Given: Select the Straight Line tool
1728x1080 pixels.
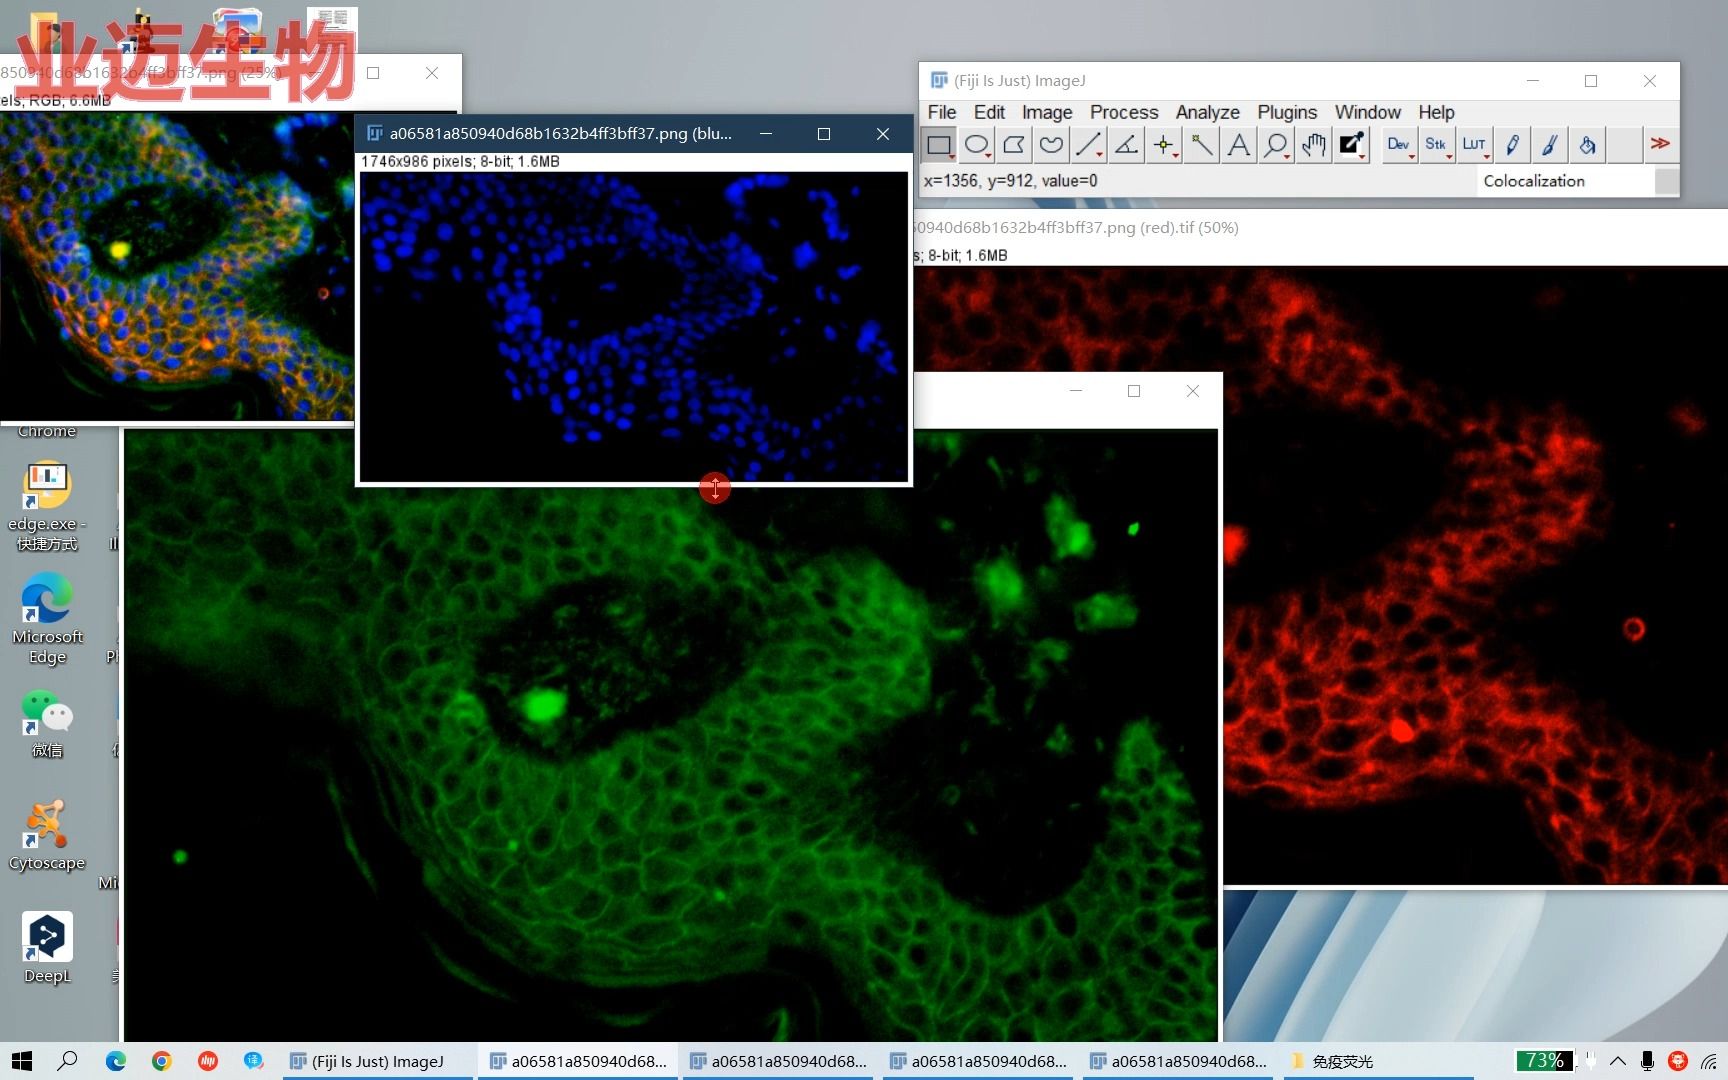Looking at the screenshot, I should point(1088,145).
